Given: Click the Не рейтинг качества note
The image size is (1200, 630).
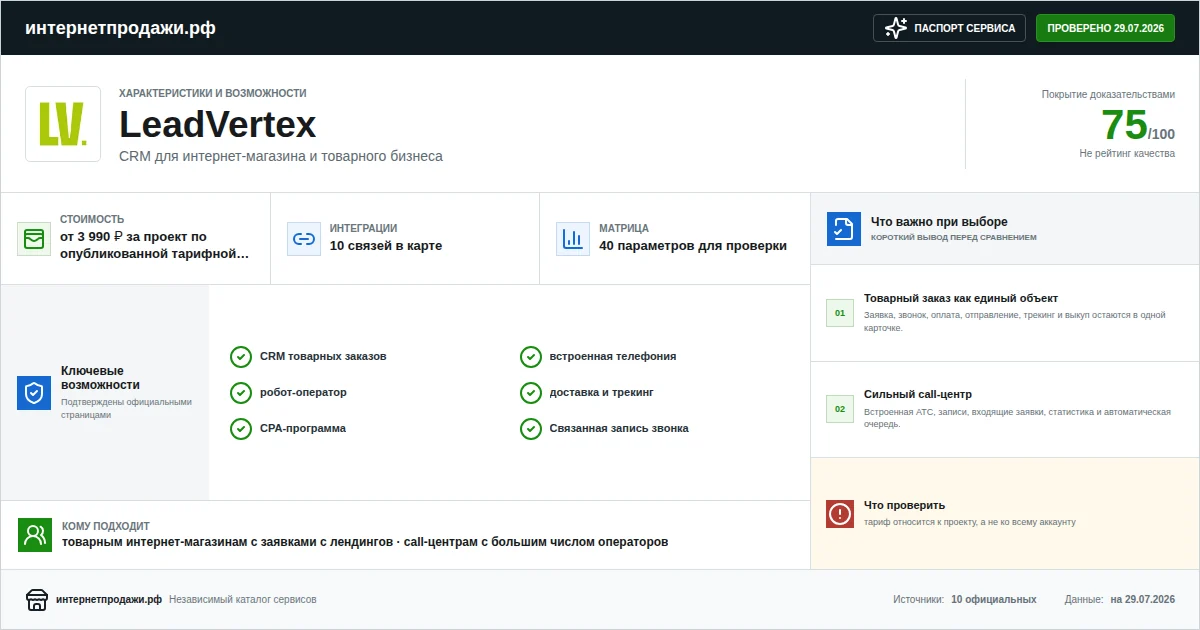Looking at the screenshot, I should (x=1127, y=154).
